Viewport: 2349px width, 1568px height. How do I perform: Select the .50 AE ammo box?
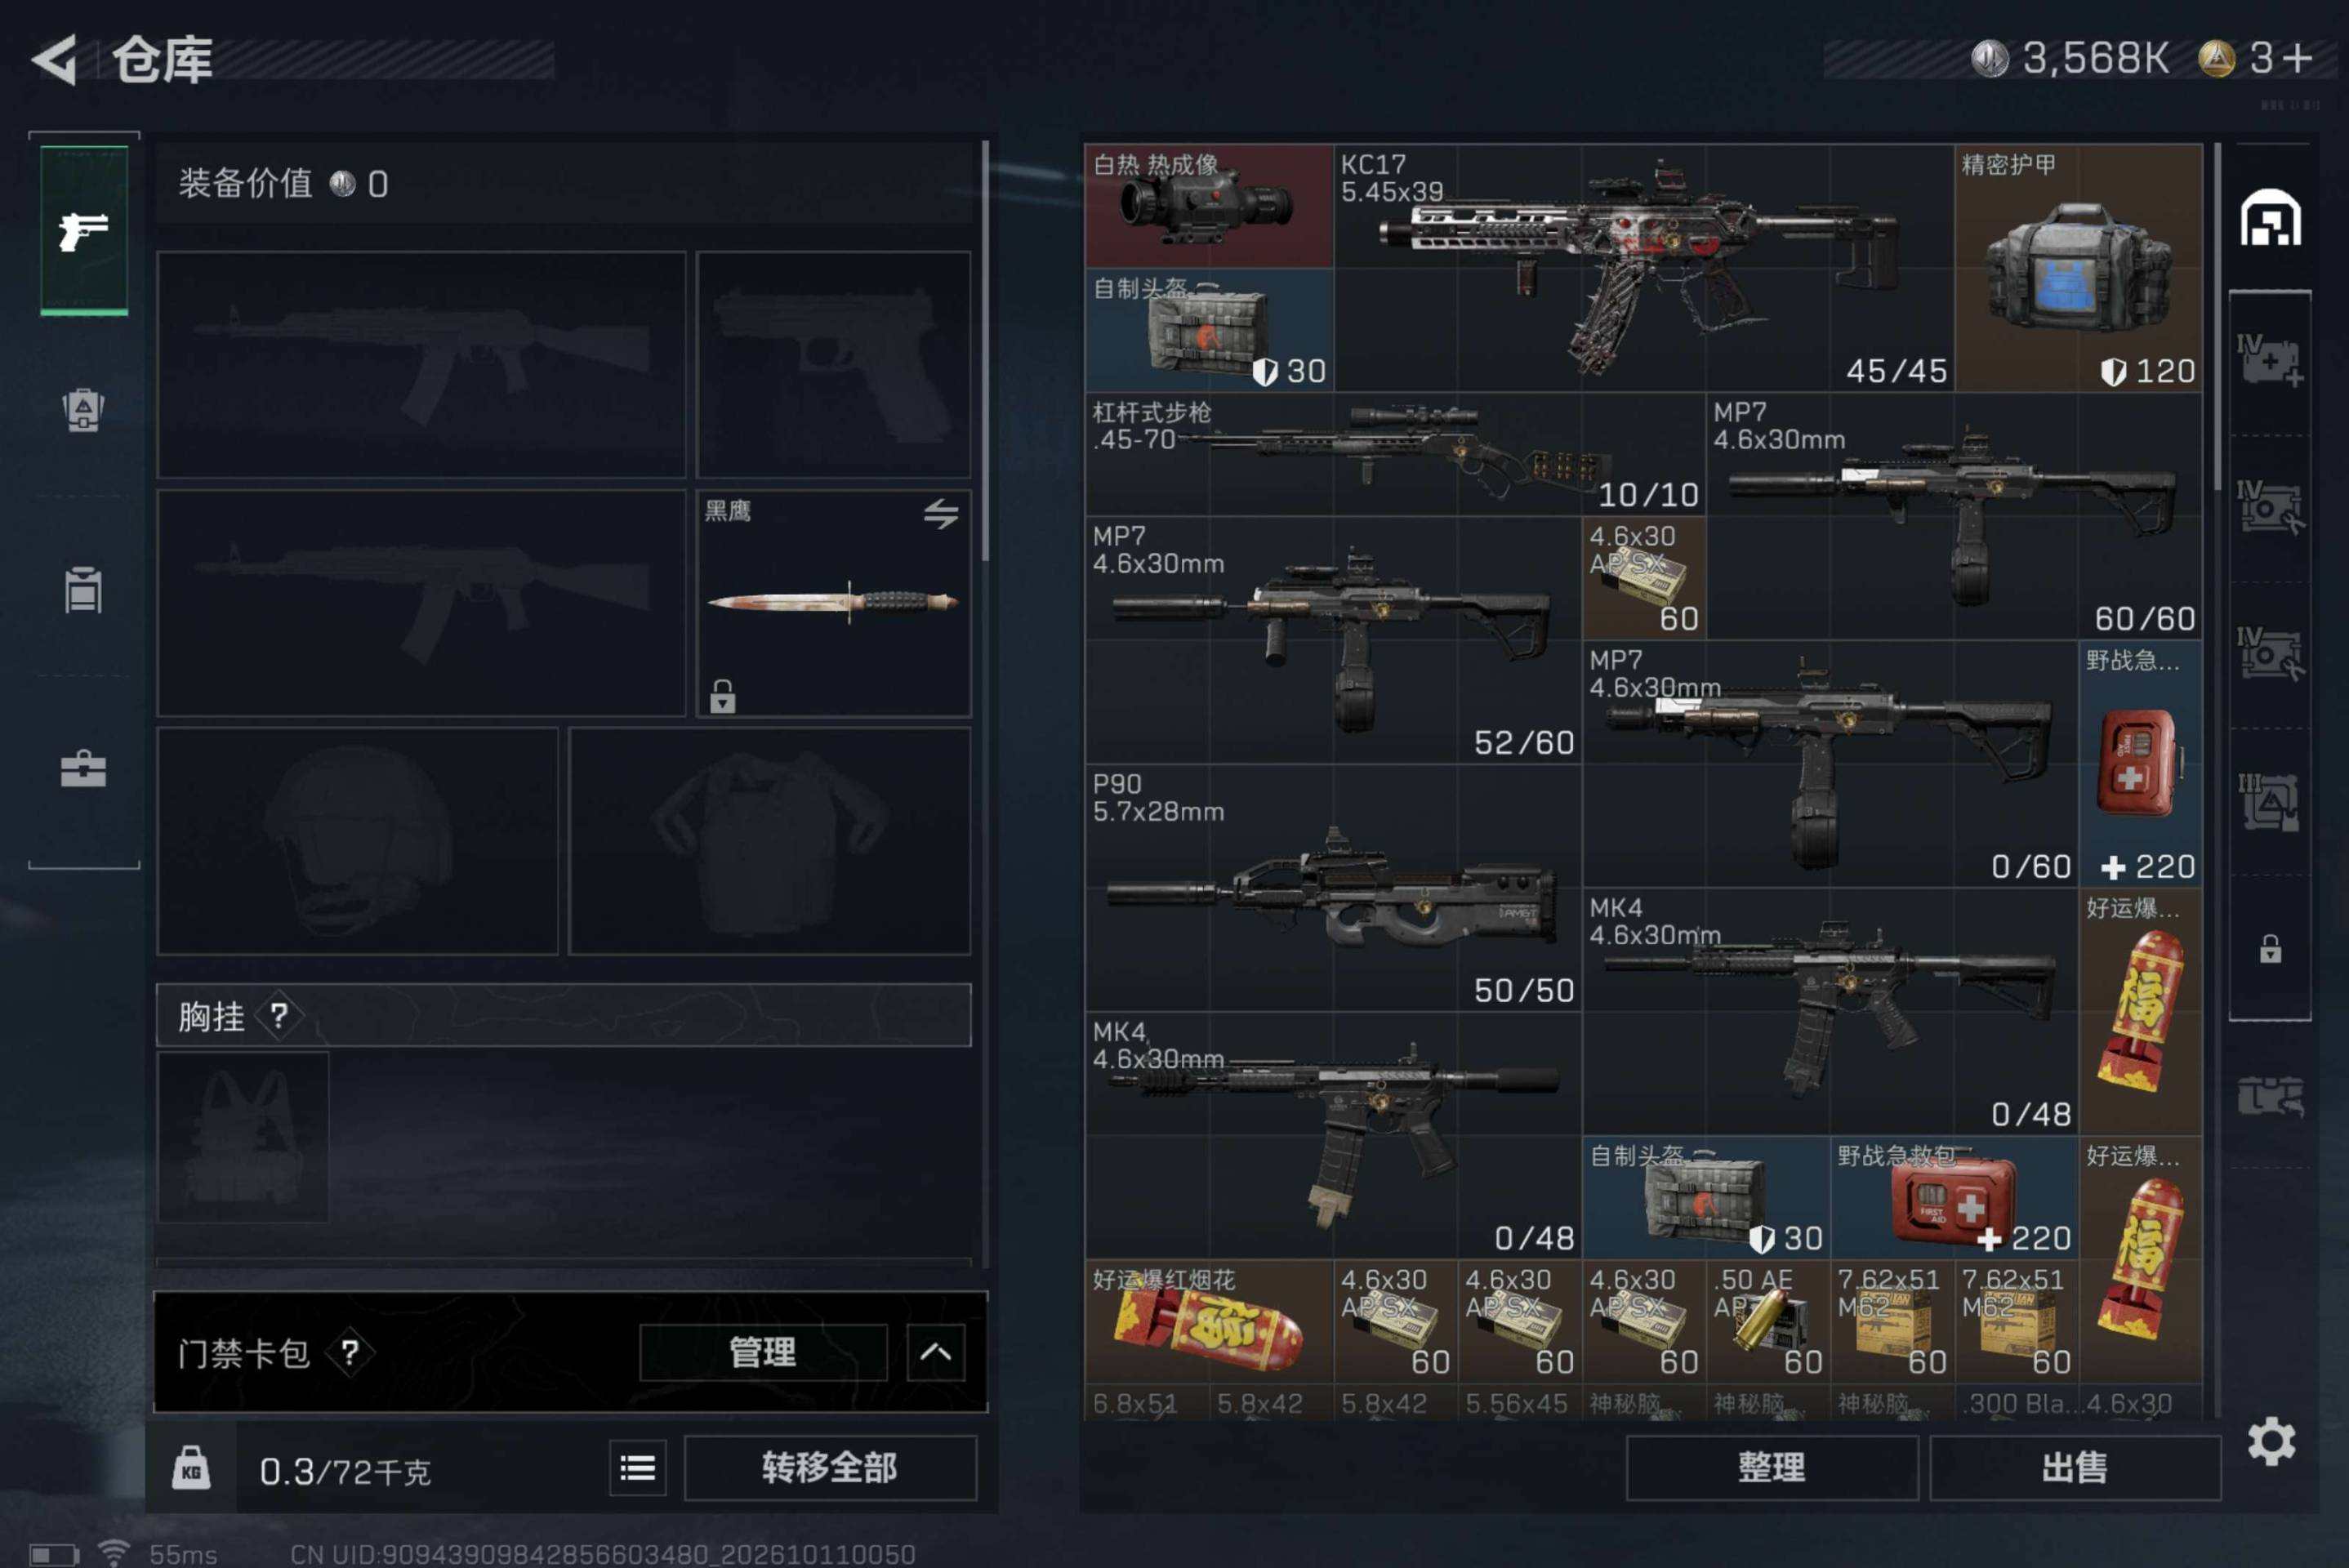pos(1768,1322)
